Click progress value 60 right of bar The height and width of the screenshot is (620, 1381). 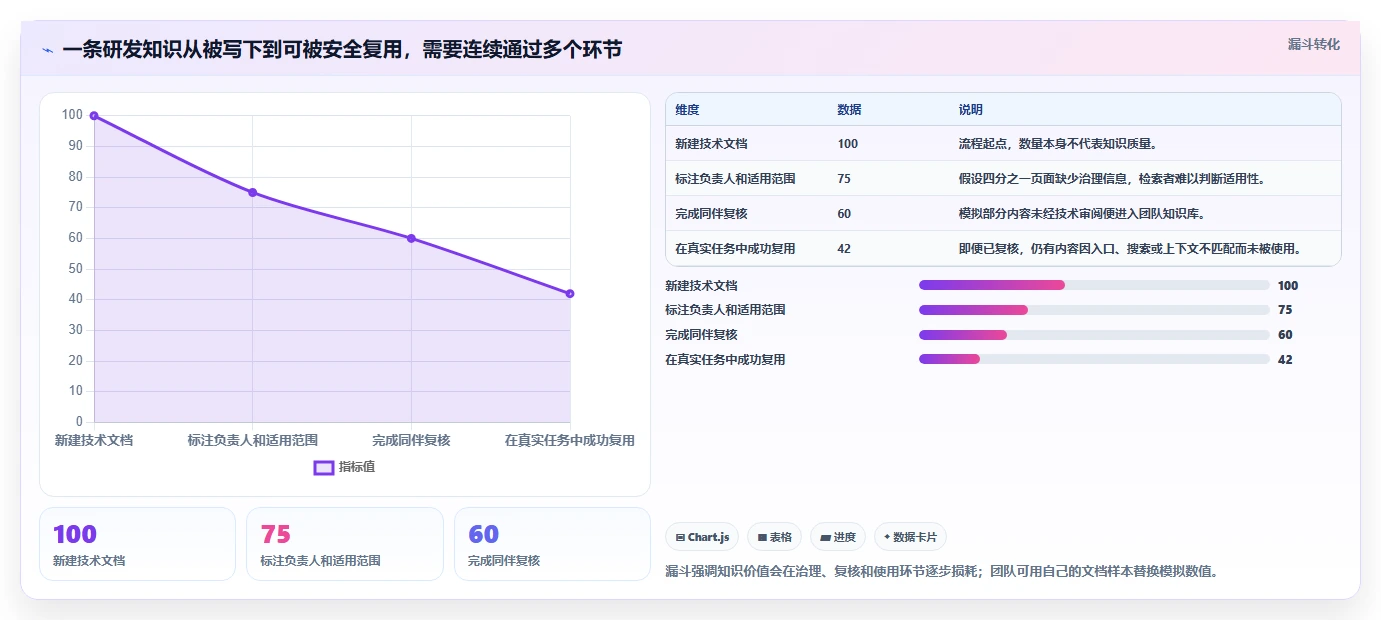point(1285,335)
